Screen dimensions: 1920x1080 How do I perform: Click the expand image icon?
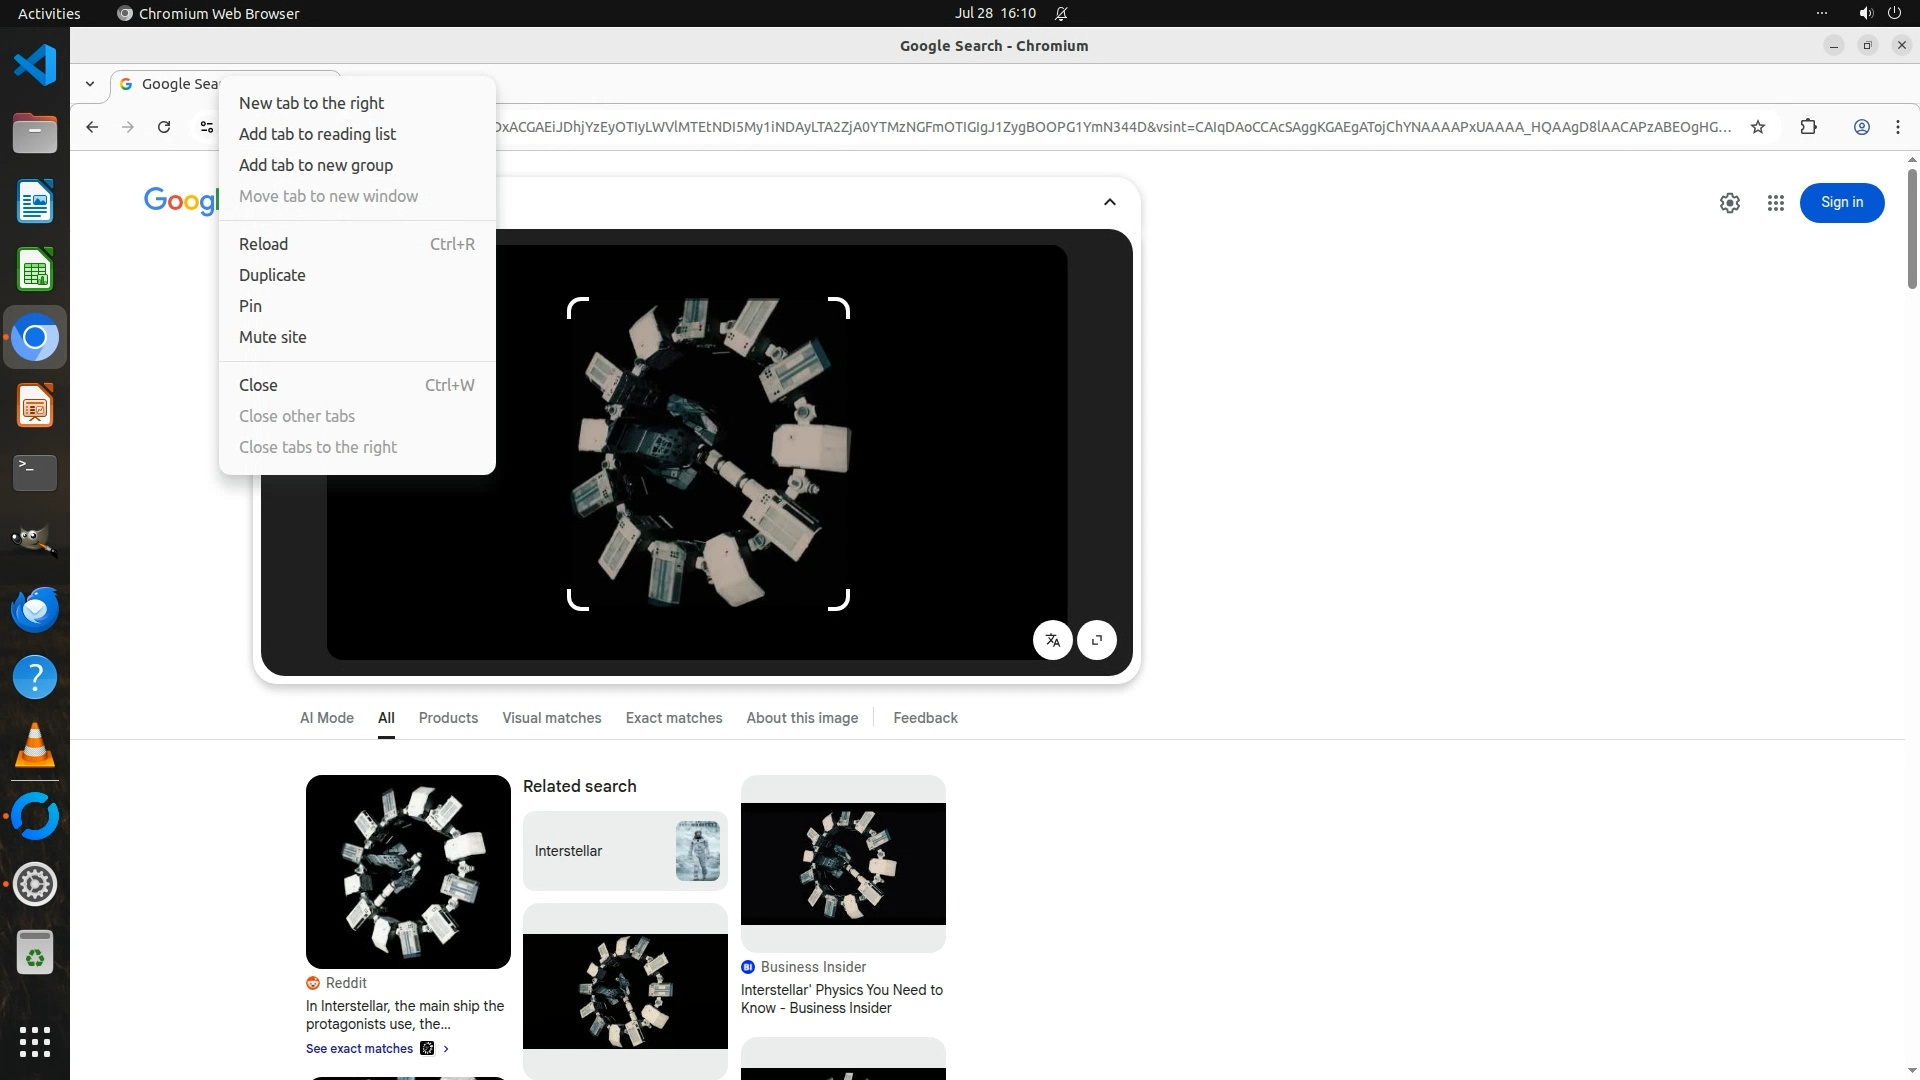click(x=1097, y=640)
